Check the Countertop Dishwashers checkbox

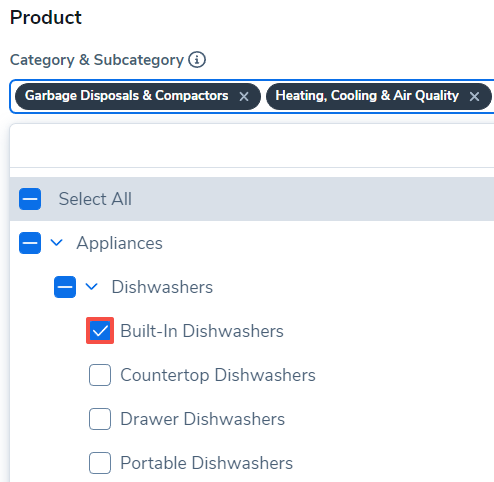[100, 375]
